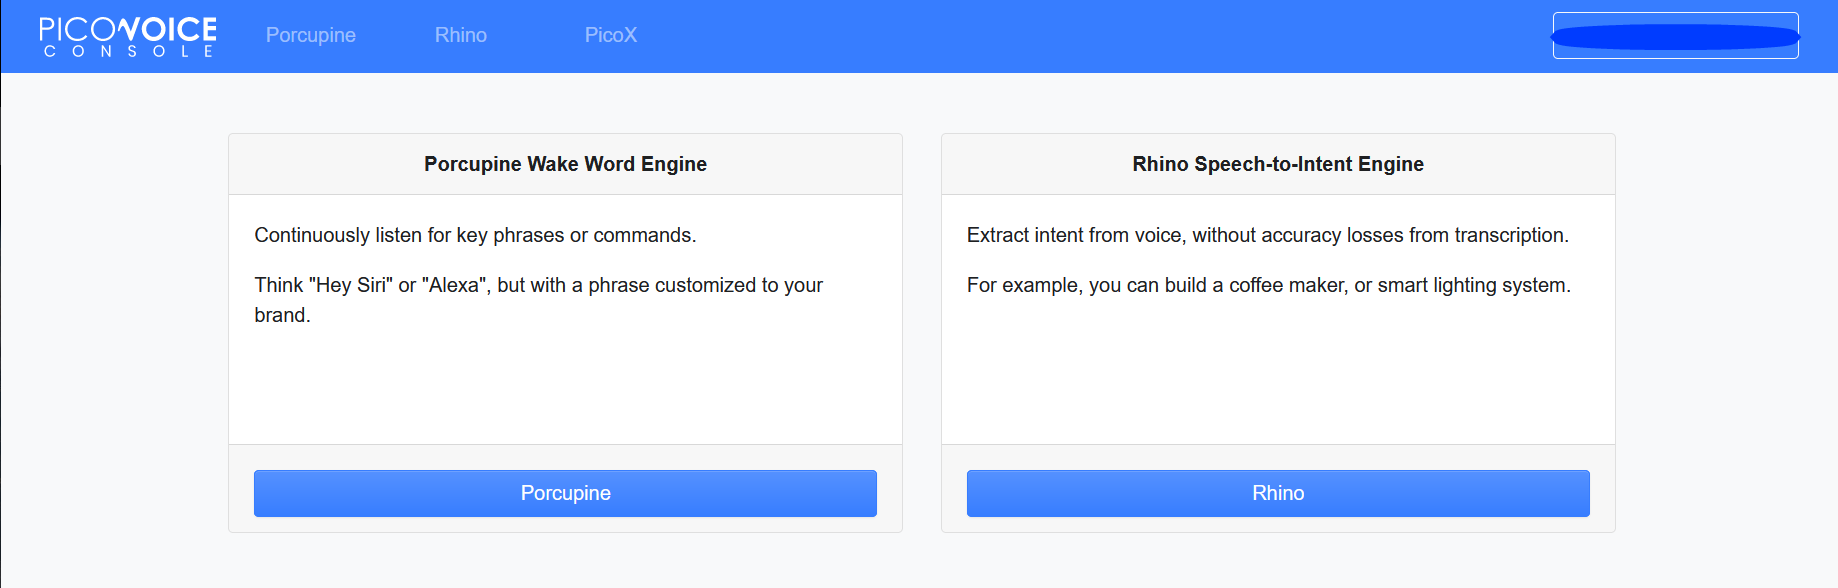
Task: Click the quoted "Hey Siri" phrase
Action: [x=351, y=285]
